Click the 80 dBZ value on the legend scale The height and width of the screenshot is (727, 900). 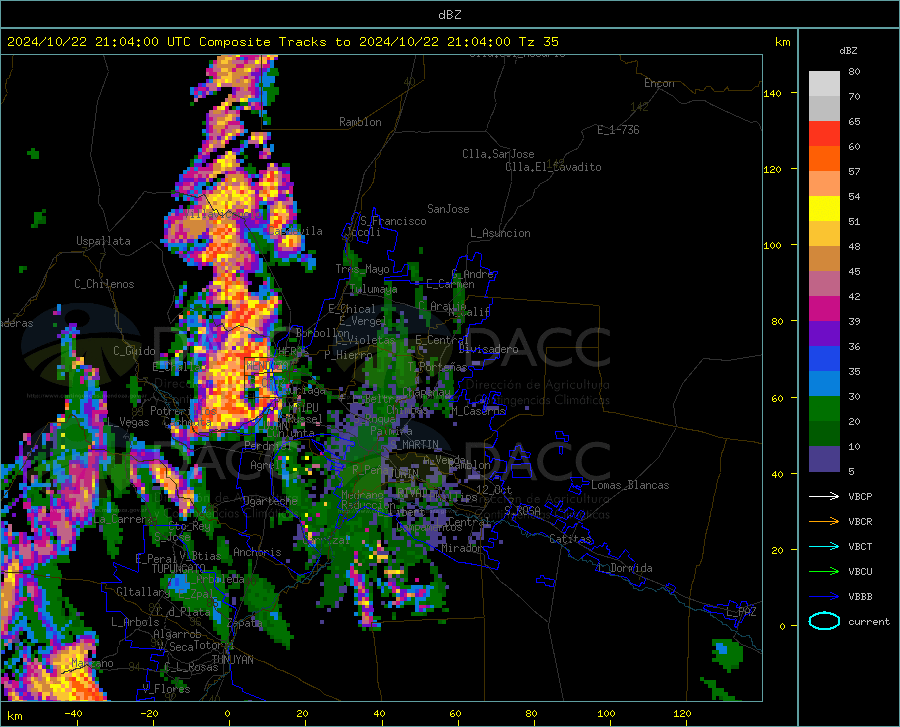[x=854, y=71]
